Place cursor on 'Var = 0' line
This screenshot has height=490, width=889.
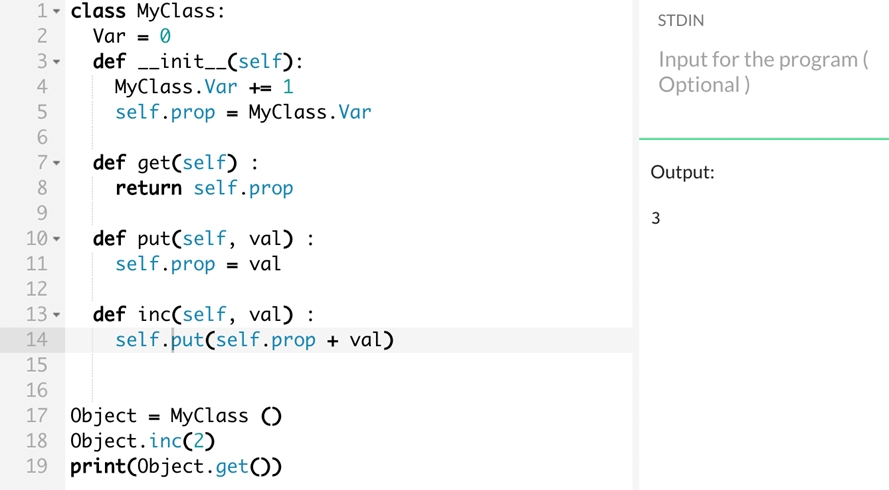click(x=132, y=36)
